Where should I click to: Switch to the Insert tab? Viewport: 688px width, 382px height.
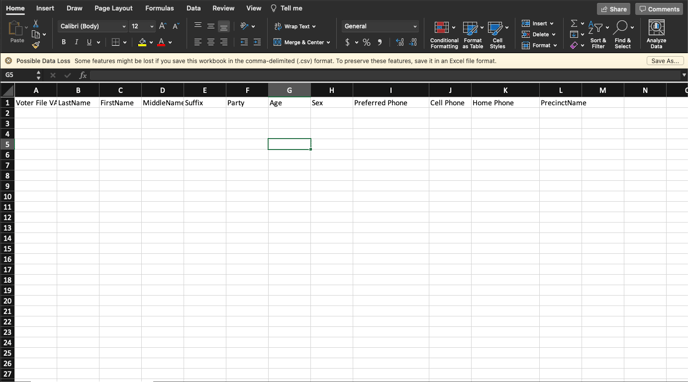[45, 8]
